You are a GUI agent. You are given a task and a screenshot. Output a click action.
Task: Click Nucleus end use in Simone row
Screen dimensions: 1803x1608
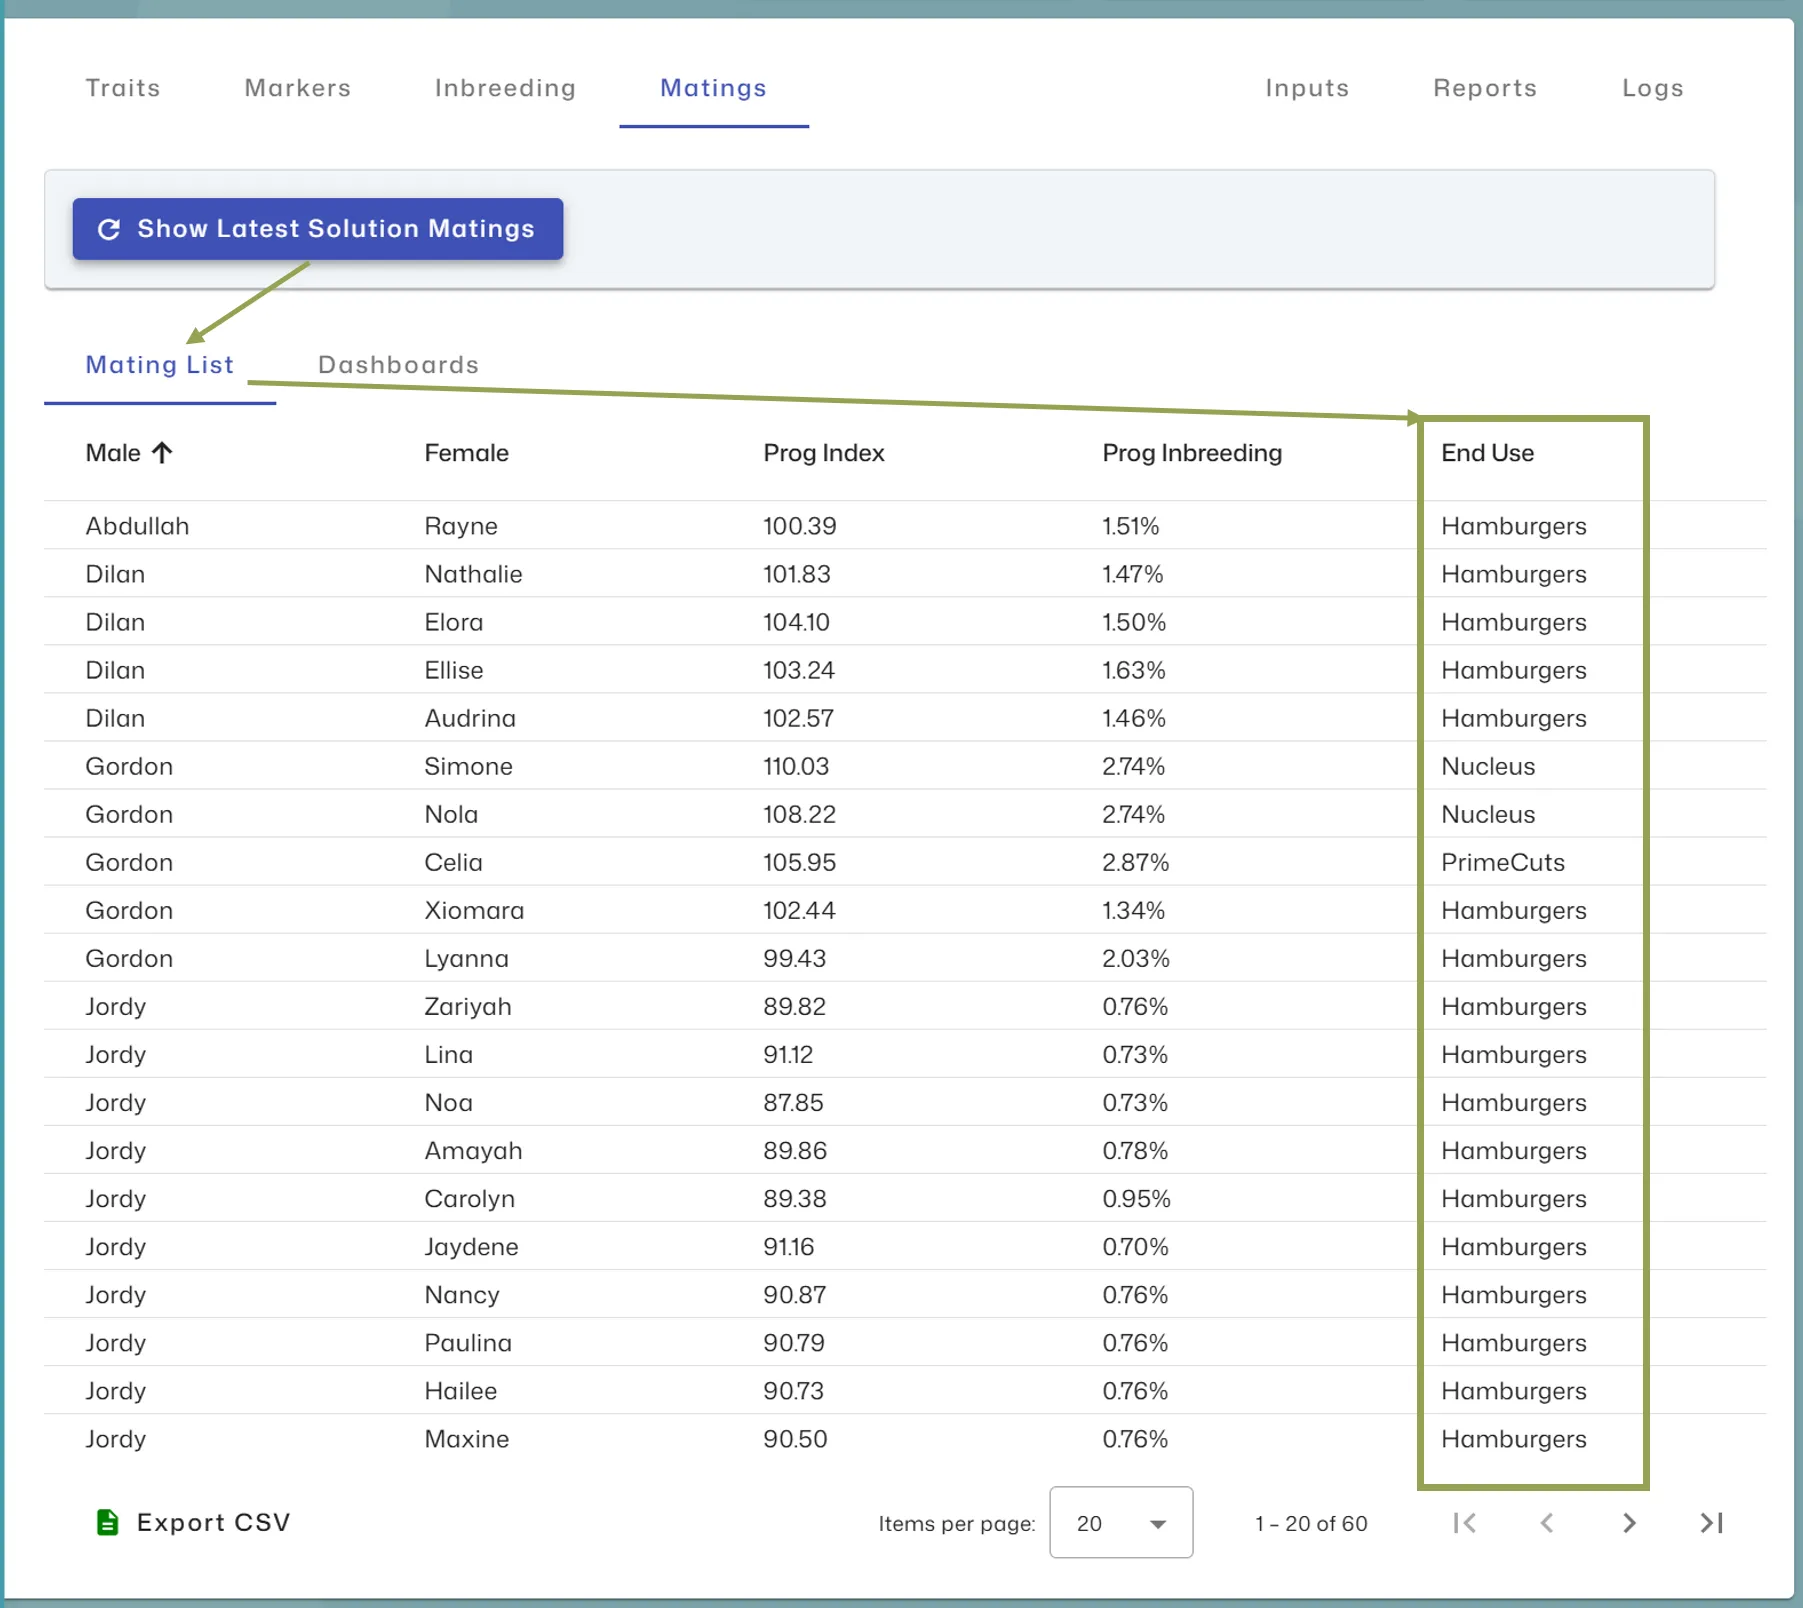tap(1487, 766)
